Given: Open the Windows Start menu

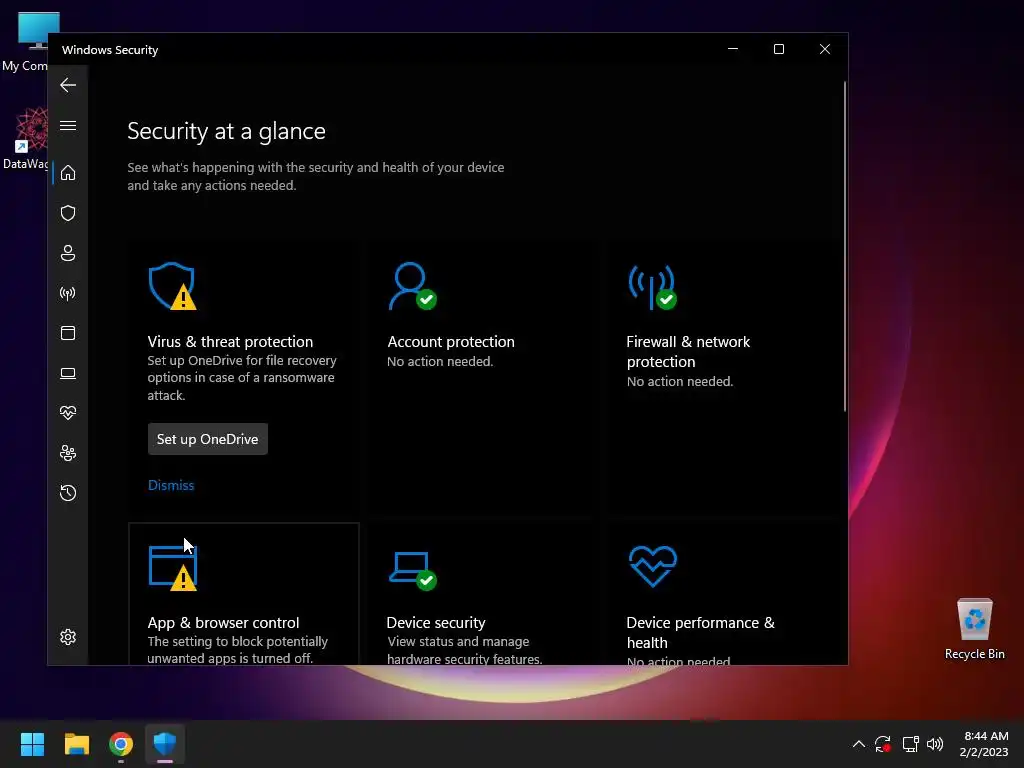Looking at the screenshot, I should [32, 744].
